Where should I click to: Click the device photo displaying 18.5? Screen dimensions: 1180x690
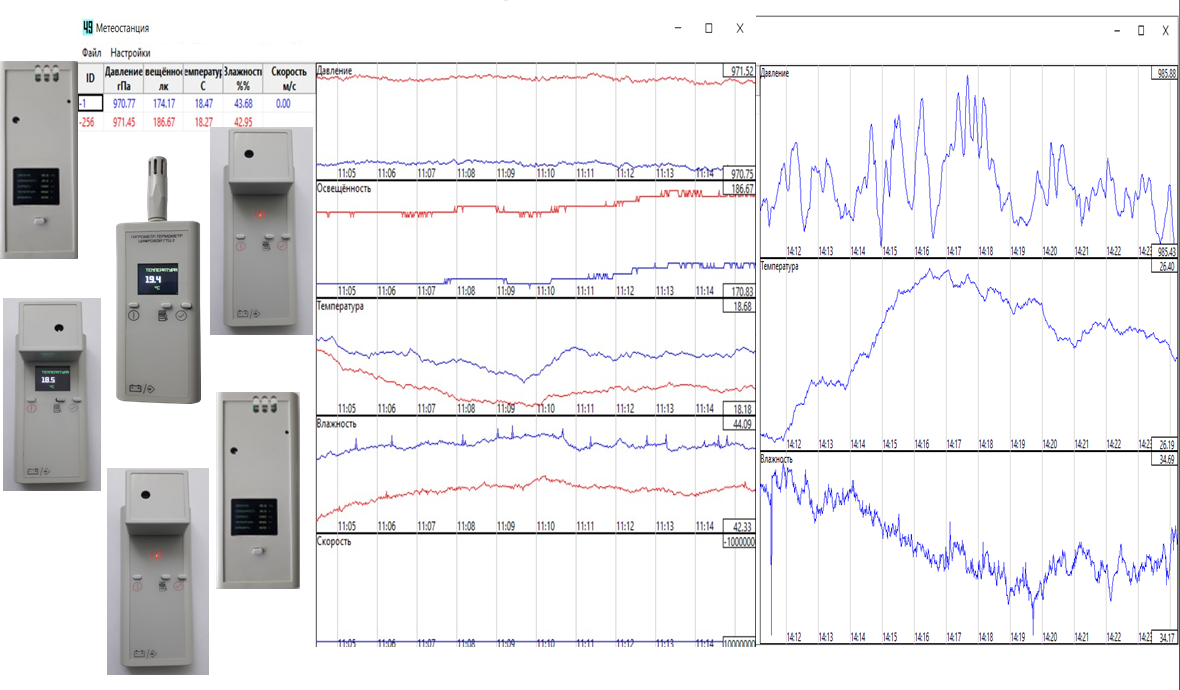pos(51,394)
